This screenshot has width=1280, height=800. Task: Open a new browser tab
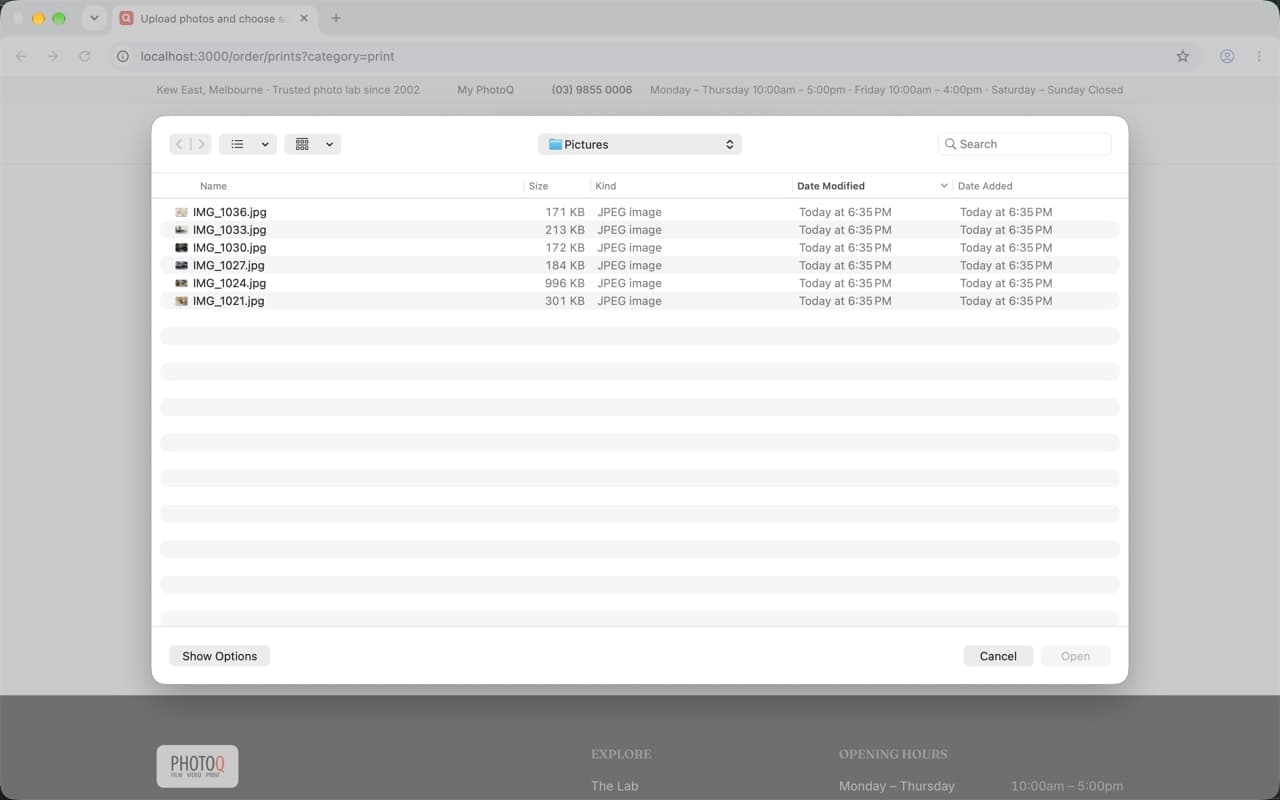click(x=336, y=18)
